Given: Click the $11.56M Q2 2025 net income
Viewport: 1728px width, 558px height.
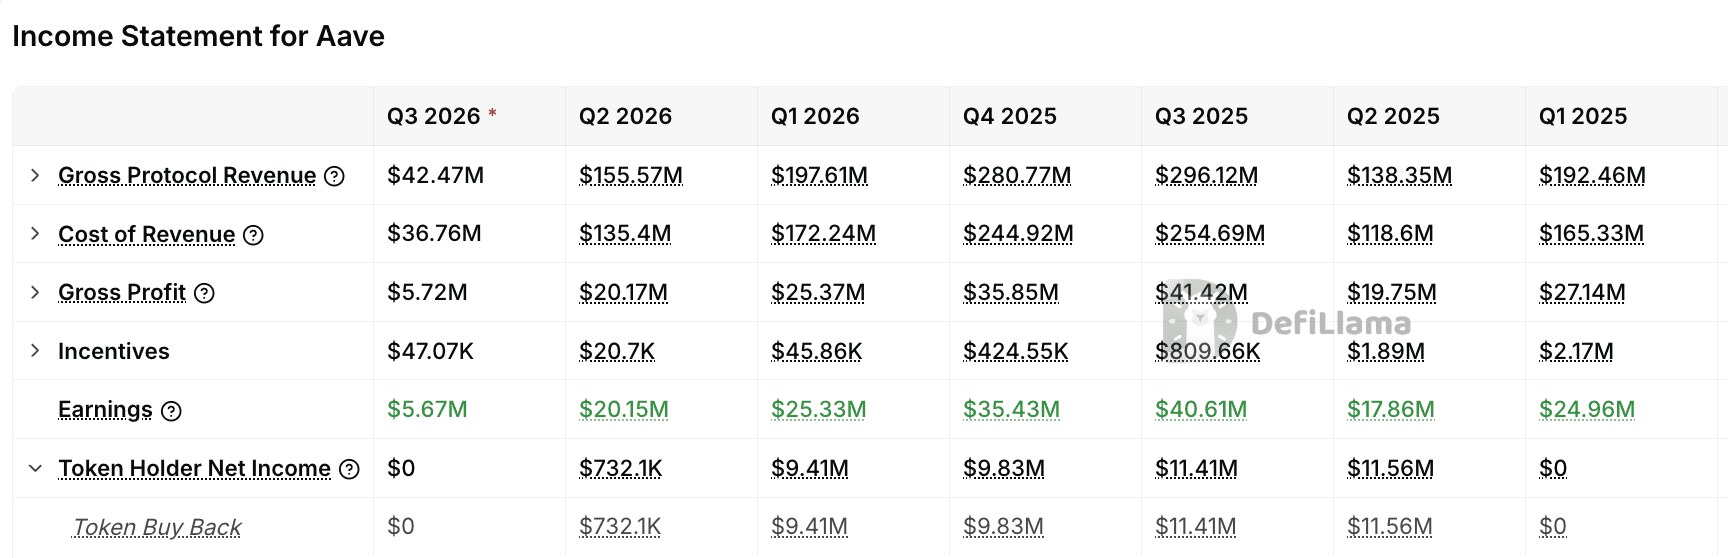Looking at the screenshot, I should [1390, 468].
